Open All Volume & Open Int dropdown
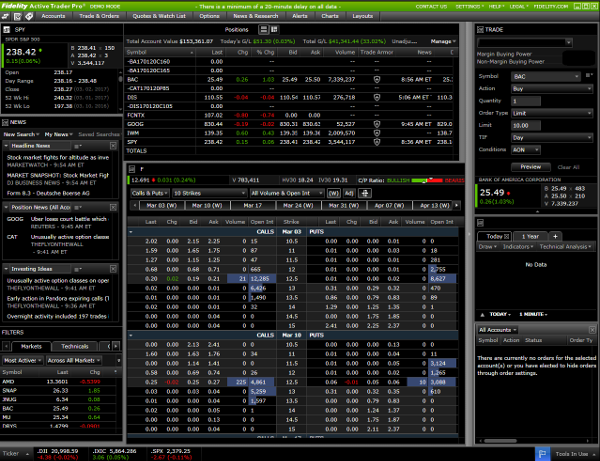 pos(287,193)
